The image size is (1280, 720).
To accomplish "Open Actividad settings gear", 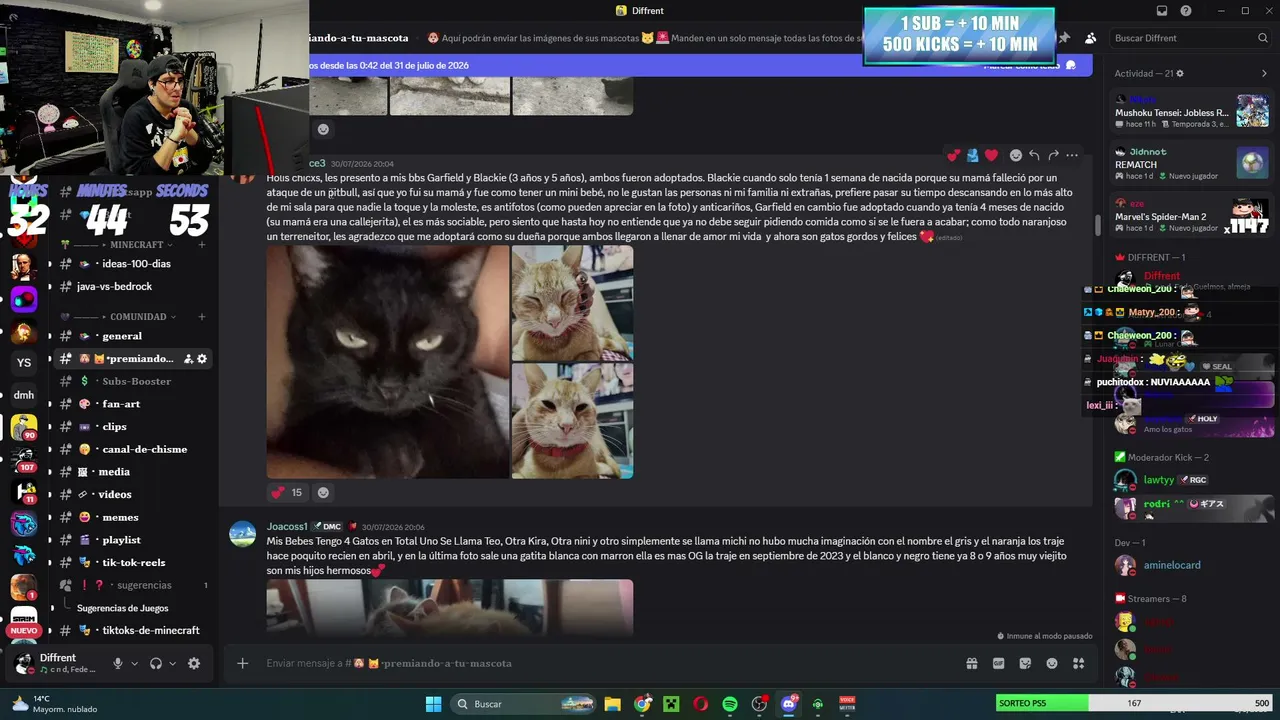I will point(1180,73).
